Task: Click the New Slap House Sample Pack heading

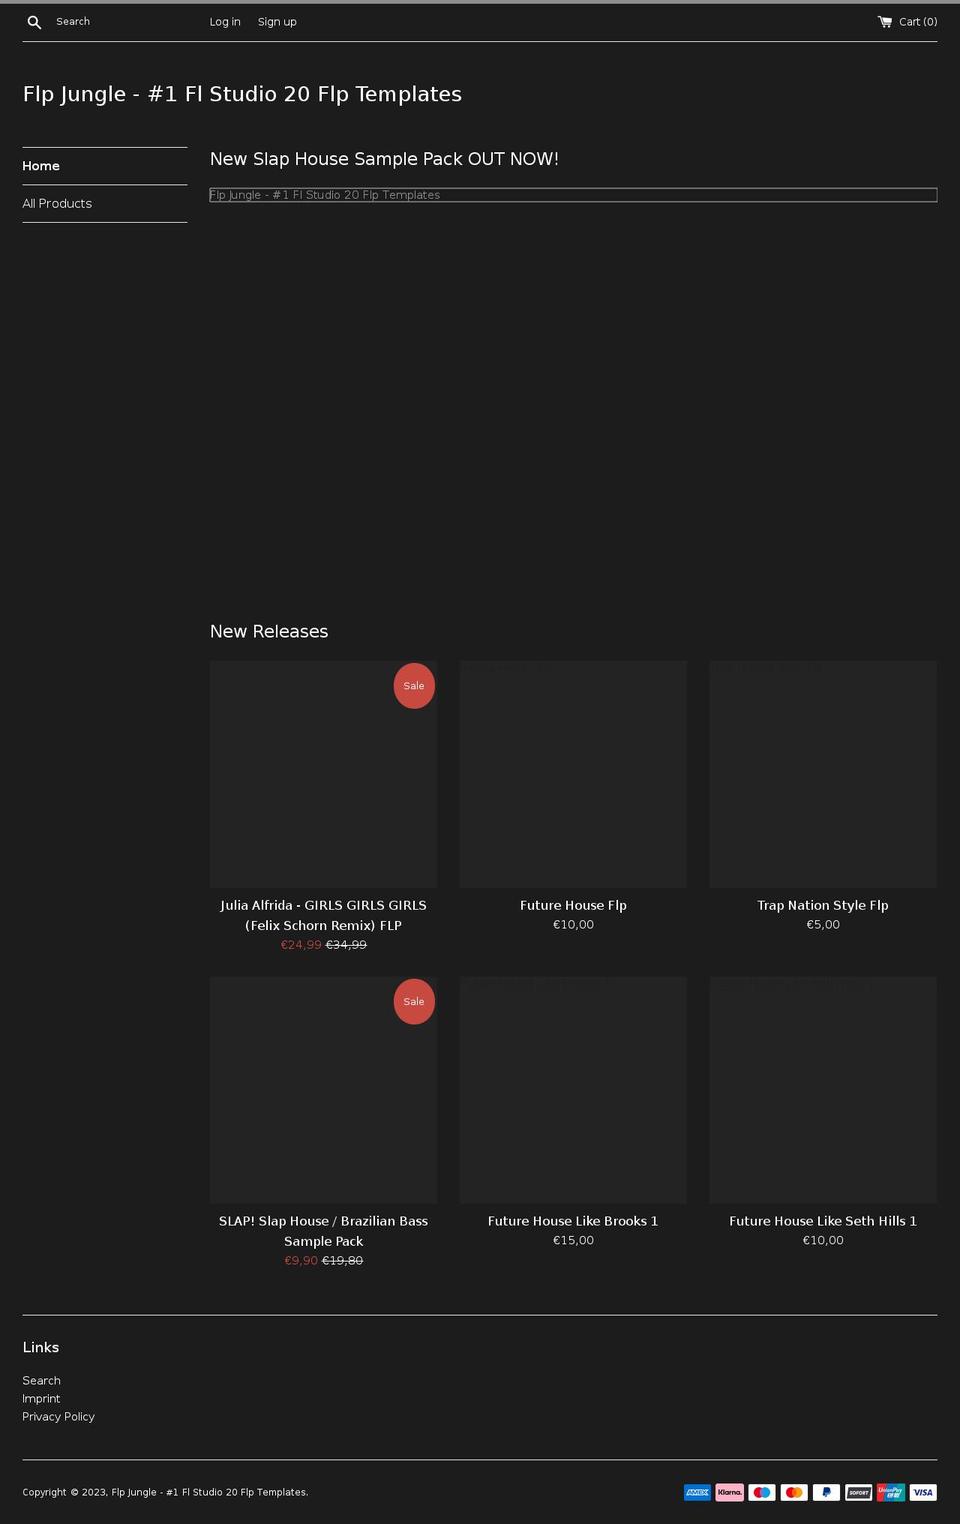Action: [x=384, y=159]
